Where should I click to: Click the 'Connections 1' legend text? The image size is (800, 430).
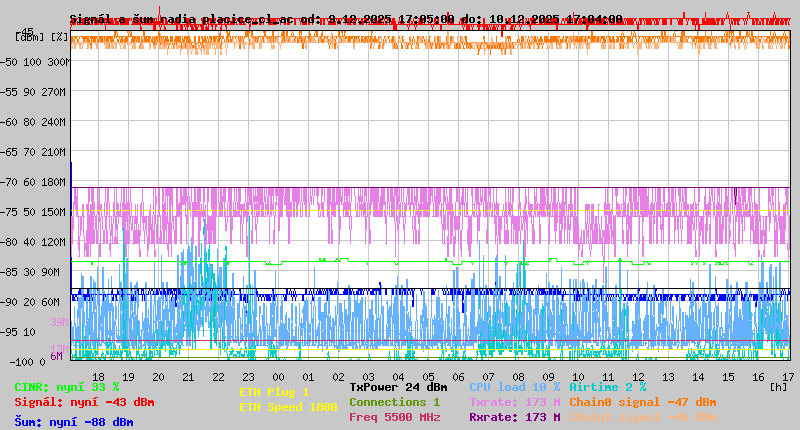click(x=394, y=402)
